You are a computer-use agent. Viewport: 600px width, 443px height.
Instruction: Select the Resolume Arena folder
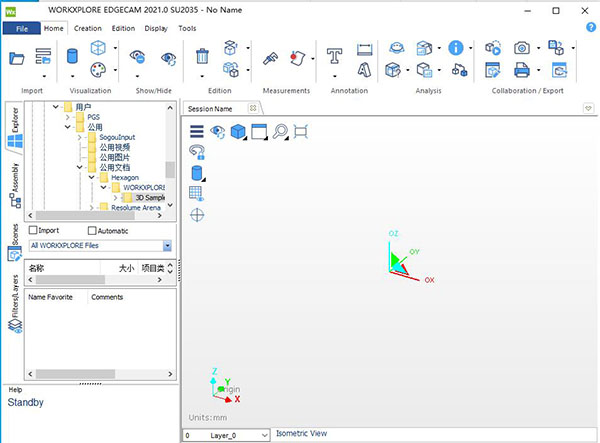[x=136, y=207]
